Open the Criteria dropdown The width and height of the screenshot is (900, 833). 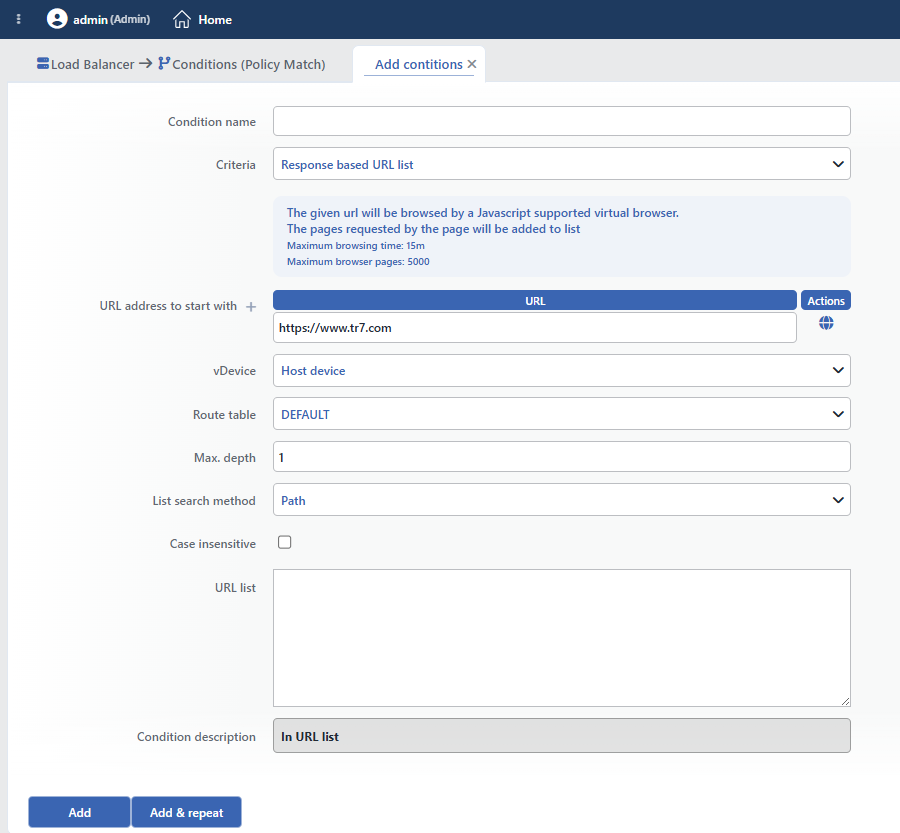(561, 164)
